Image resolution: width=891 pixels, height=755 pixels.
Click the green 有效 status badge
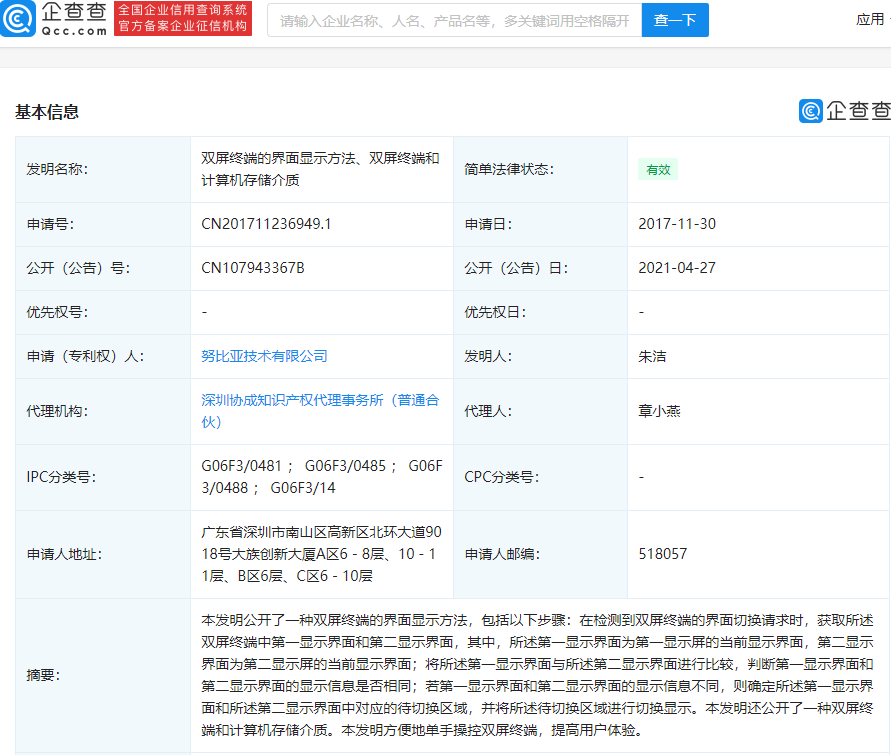[x=658, y=169]
